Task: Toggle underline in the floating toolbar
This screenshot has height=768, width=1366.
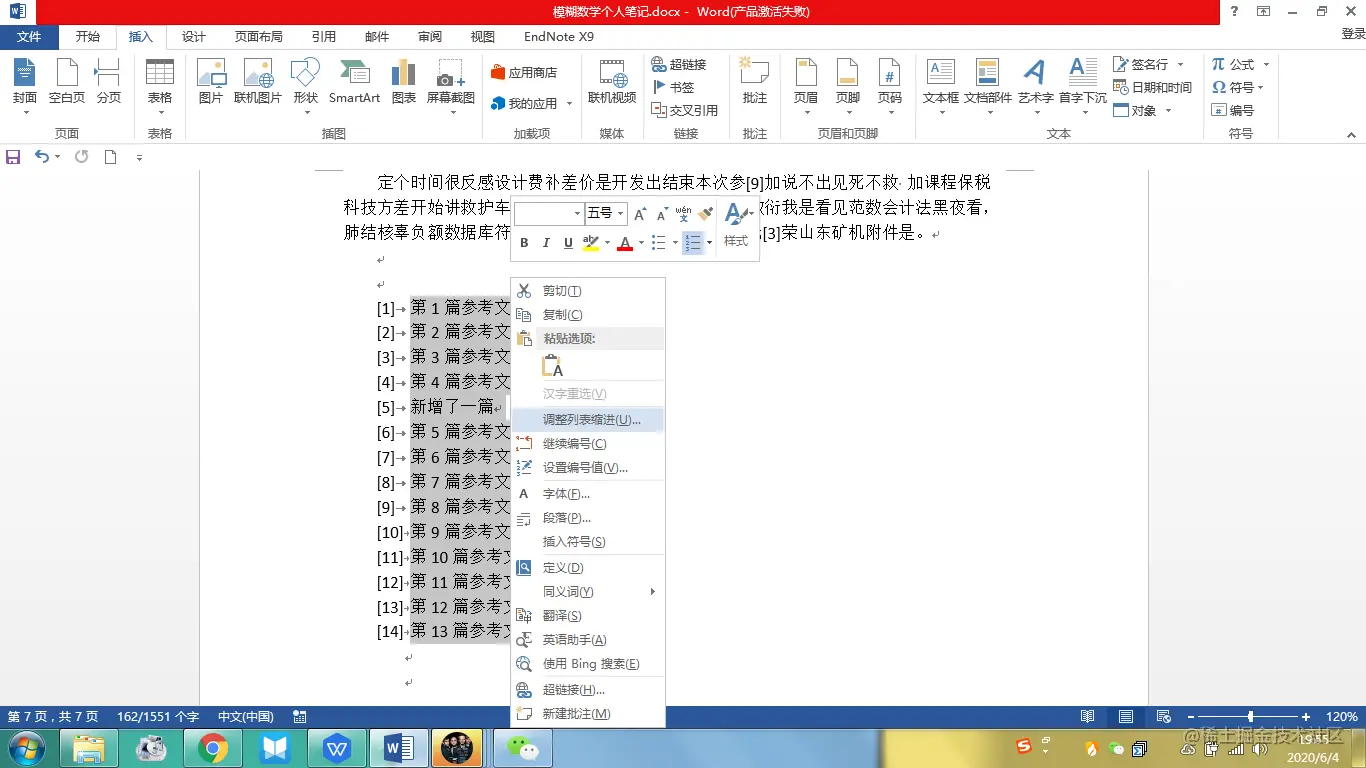Action: point(567,242)
